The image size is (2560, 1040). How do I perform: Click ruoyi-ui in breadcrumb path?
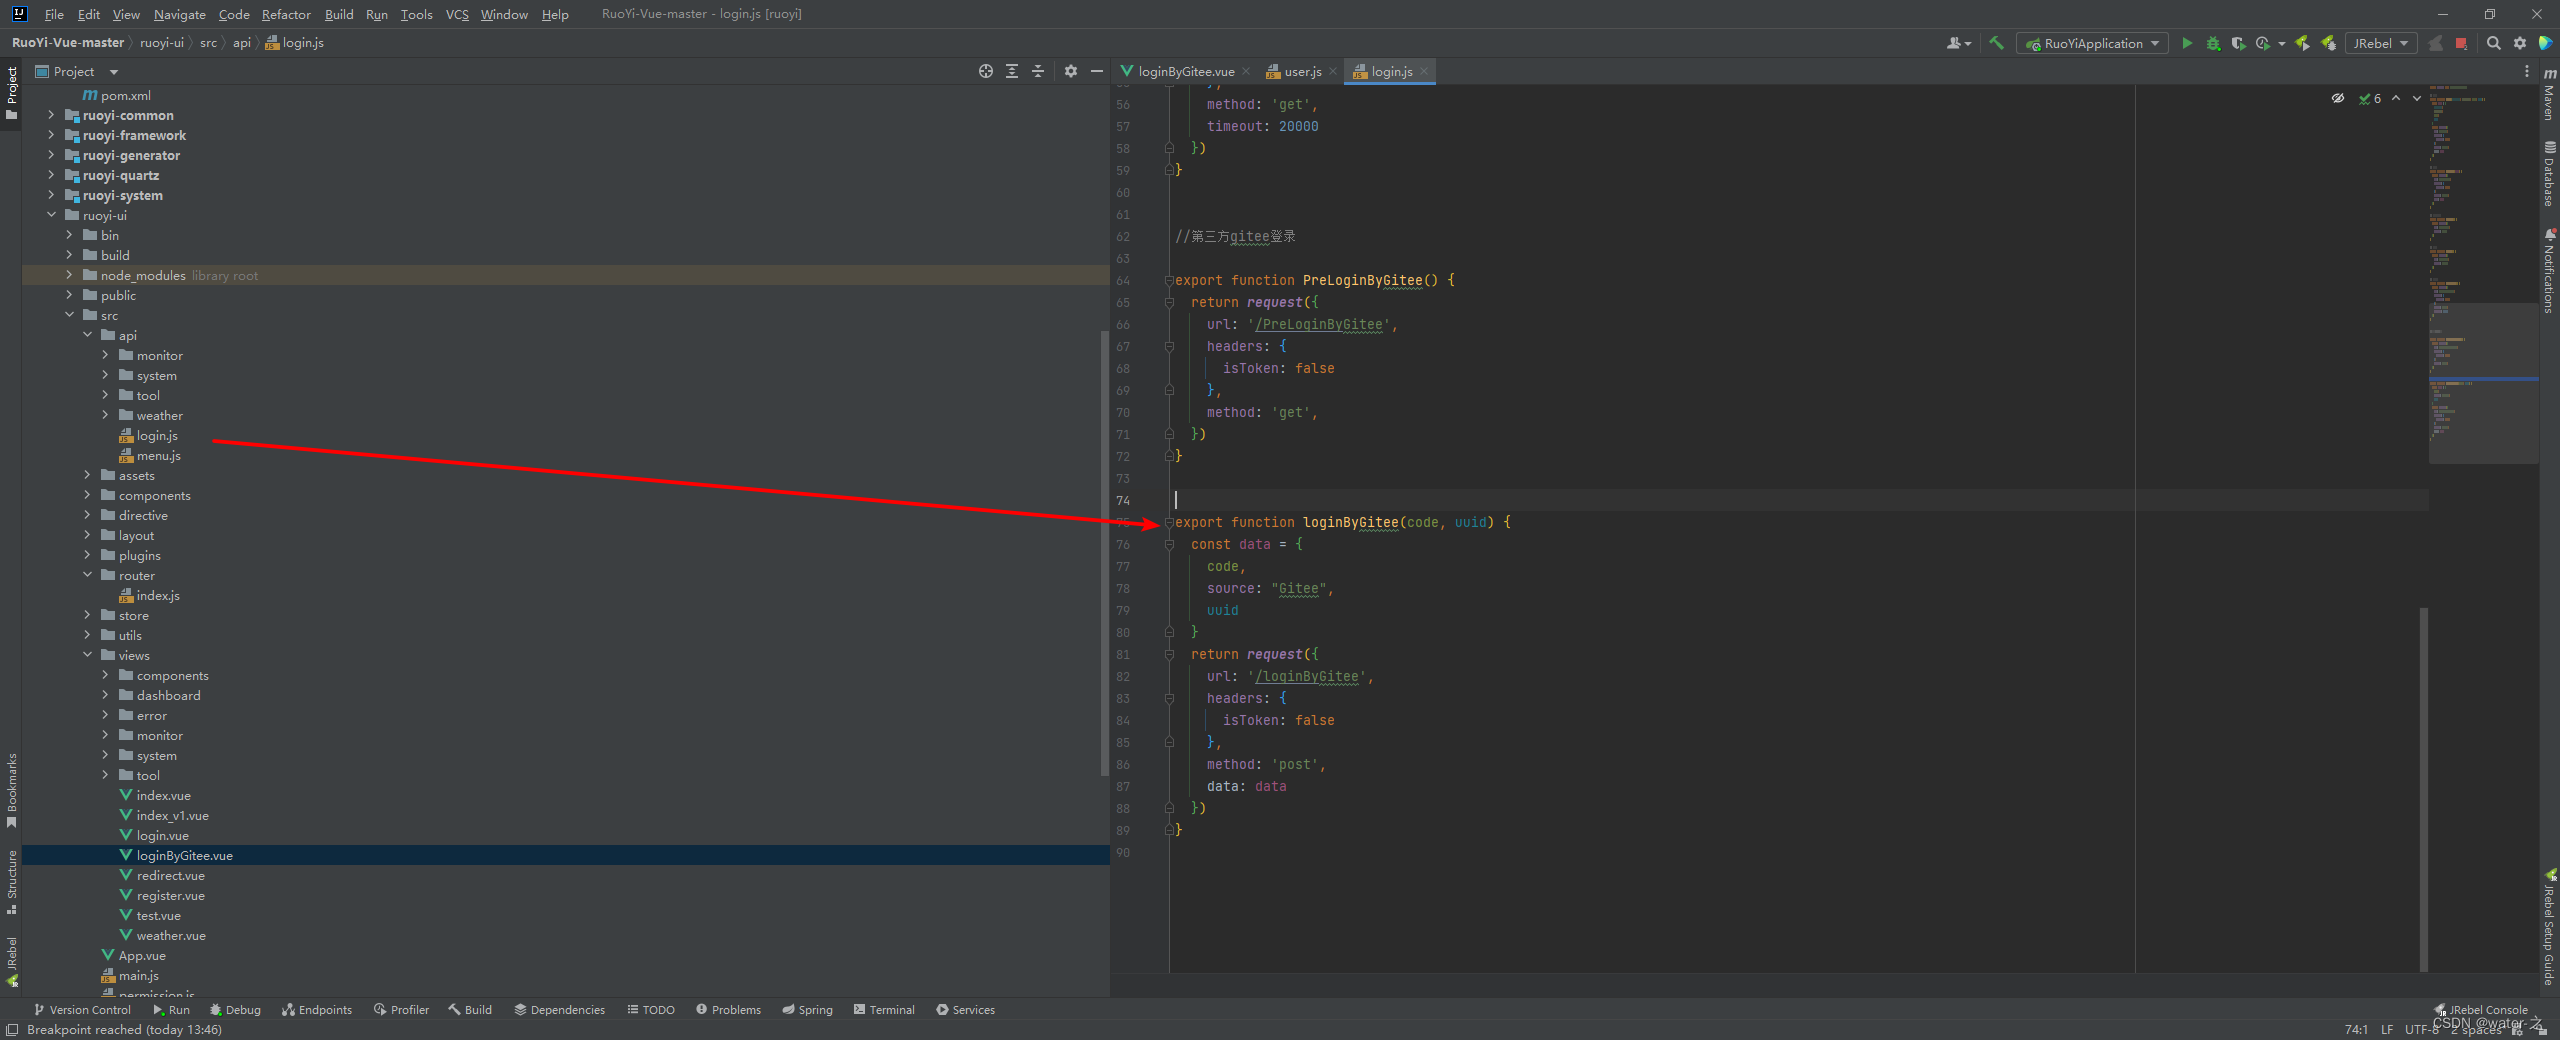162,43
